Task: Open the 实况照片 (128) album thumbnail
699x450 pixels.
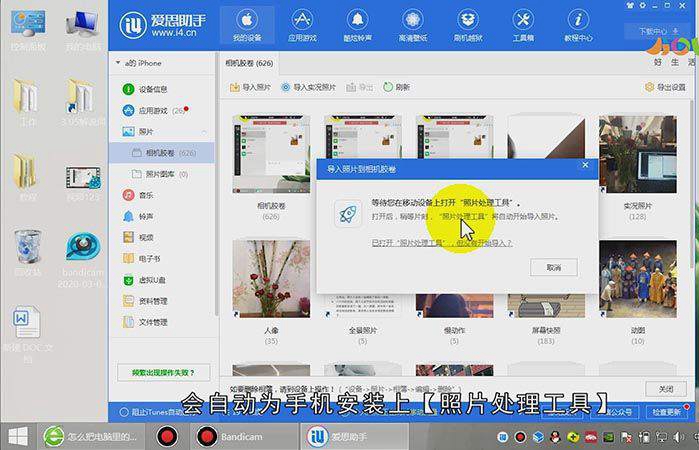Action: [x=637, y=154]
